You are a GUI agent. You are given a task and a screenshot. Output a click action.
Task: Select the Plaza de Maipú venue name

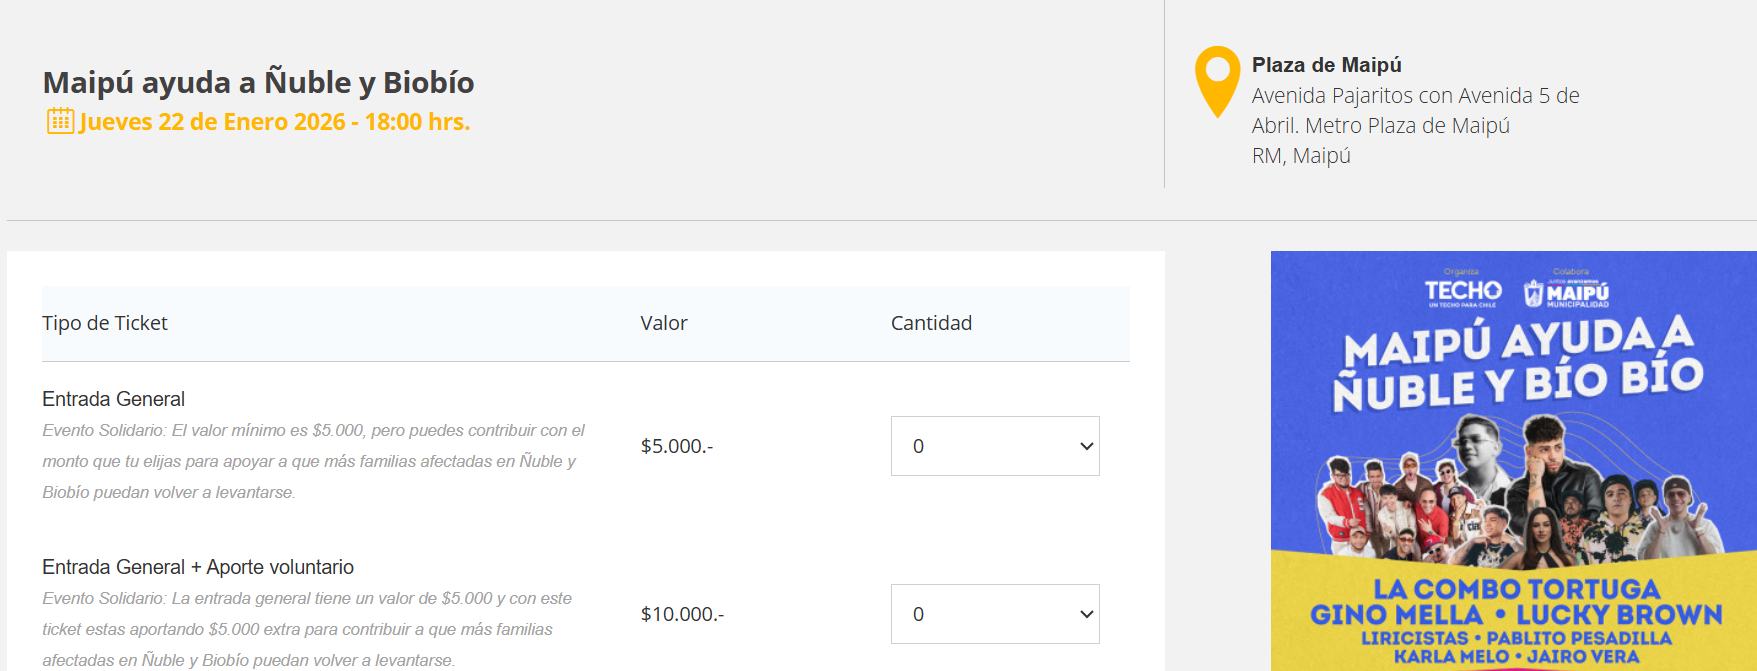point(1326,65)
